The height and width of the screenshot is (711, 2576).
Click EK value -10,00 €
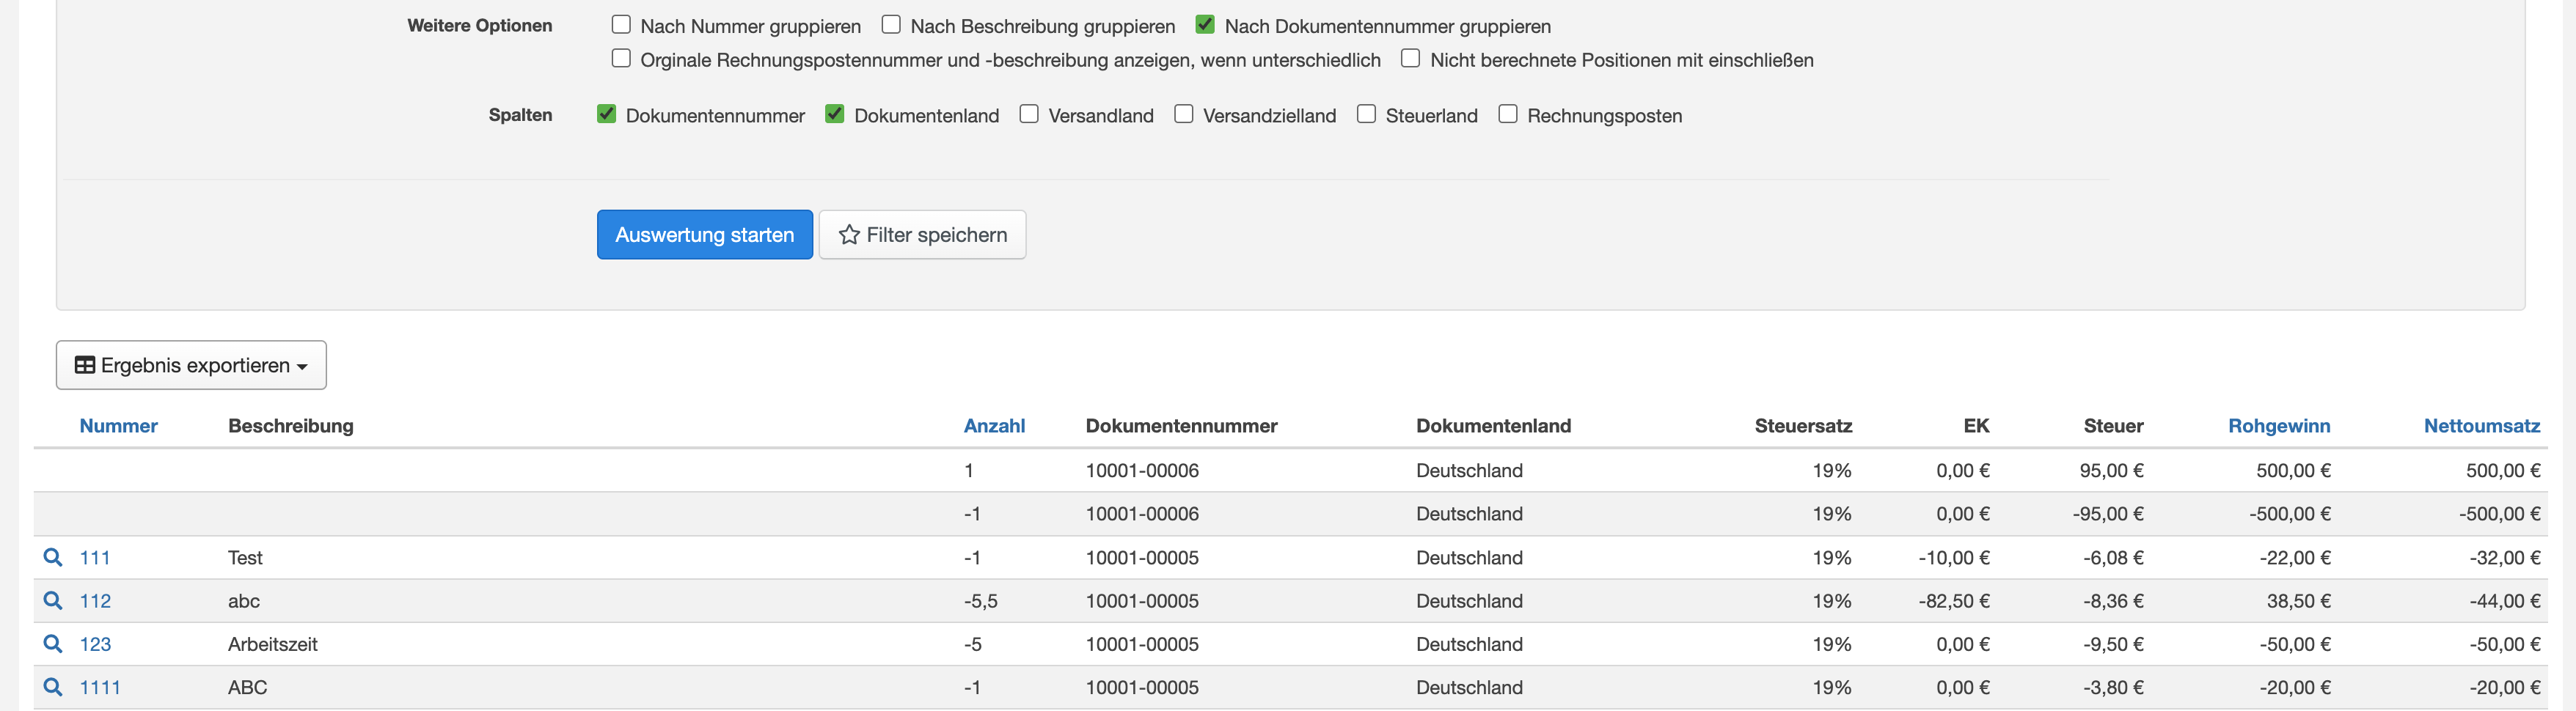coord(1954,558)
